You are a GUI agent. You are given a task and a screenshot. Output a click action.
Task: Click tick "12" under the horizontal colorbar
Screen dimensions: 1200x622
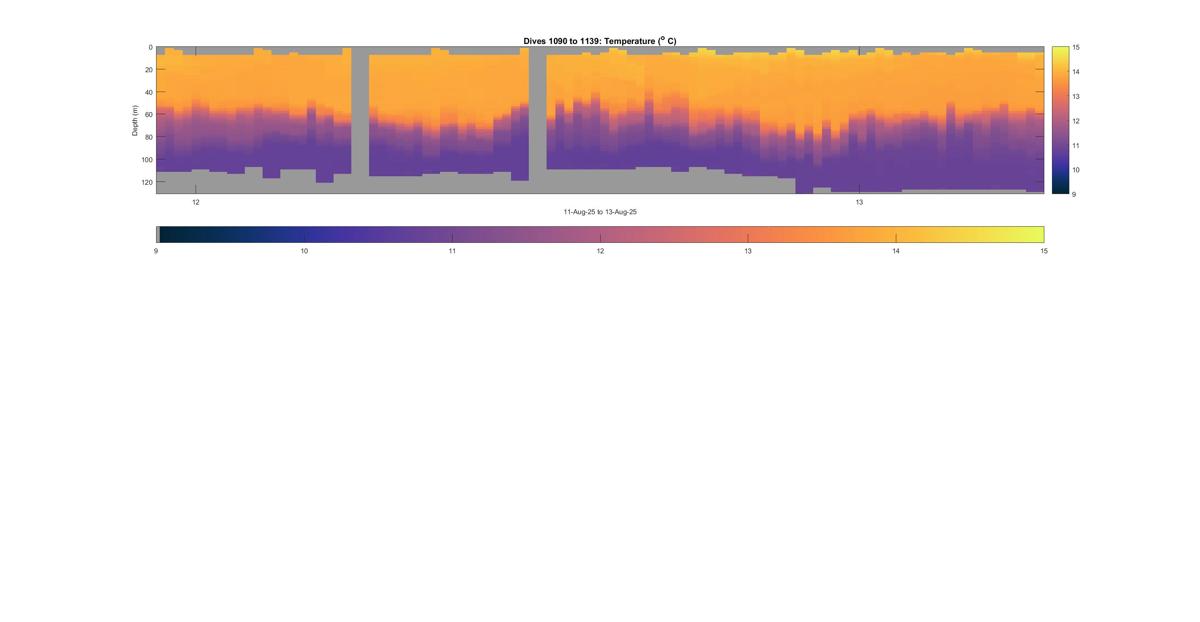[x=600, y=251]
